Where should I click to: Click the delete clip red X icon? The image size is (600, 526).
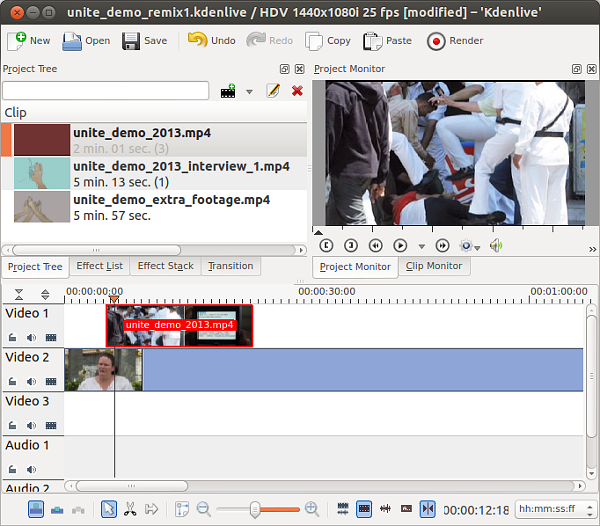[297, 91]
